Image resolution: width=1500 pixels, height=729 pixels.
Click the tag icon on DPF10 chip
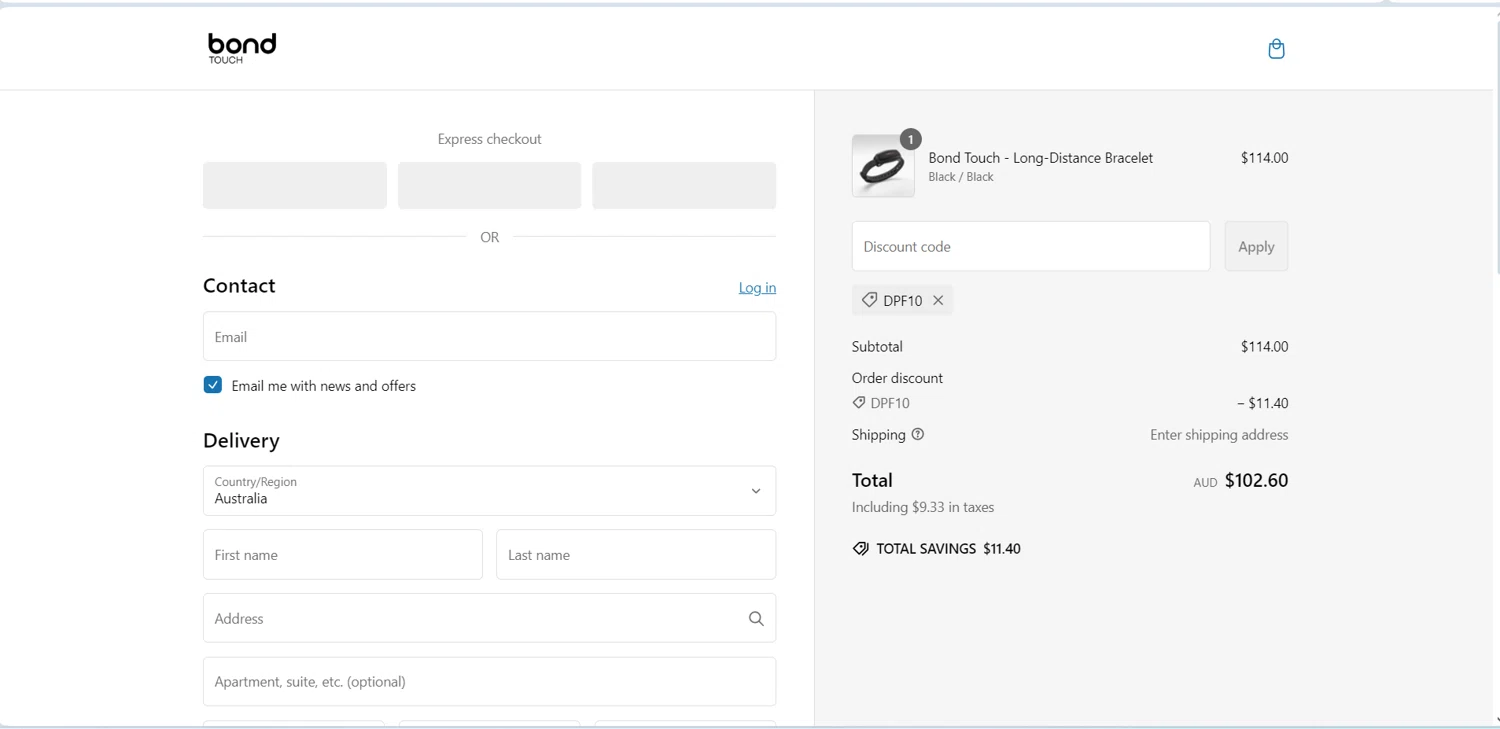869,300
